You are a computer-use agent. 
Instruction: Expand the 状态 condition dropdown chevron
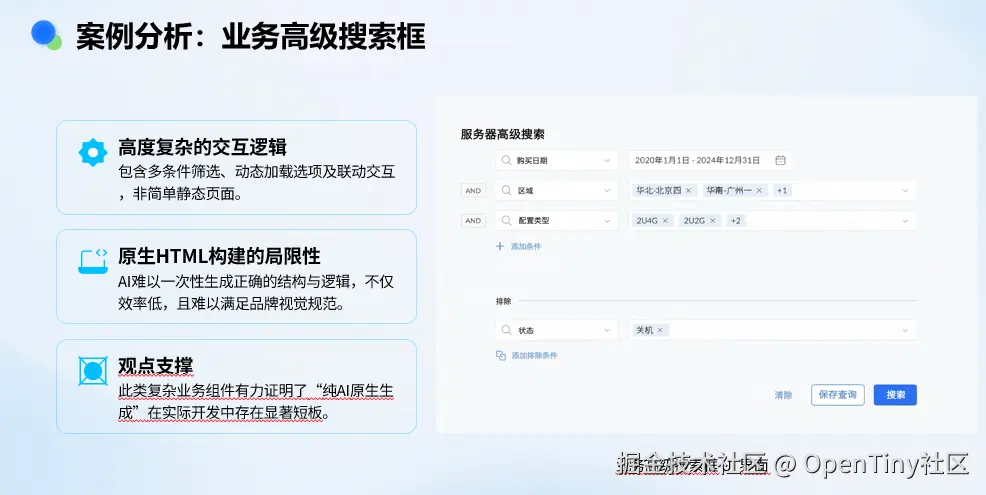(x=607, y=331)
